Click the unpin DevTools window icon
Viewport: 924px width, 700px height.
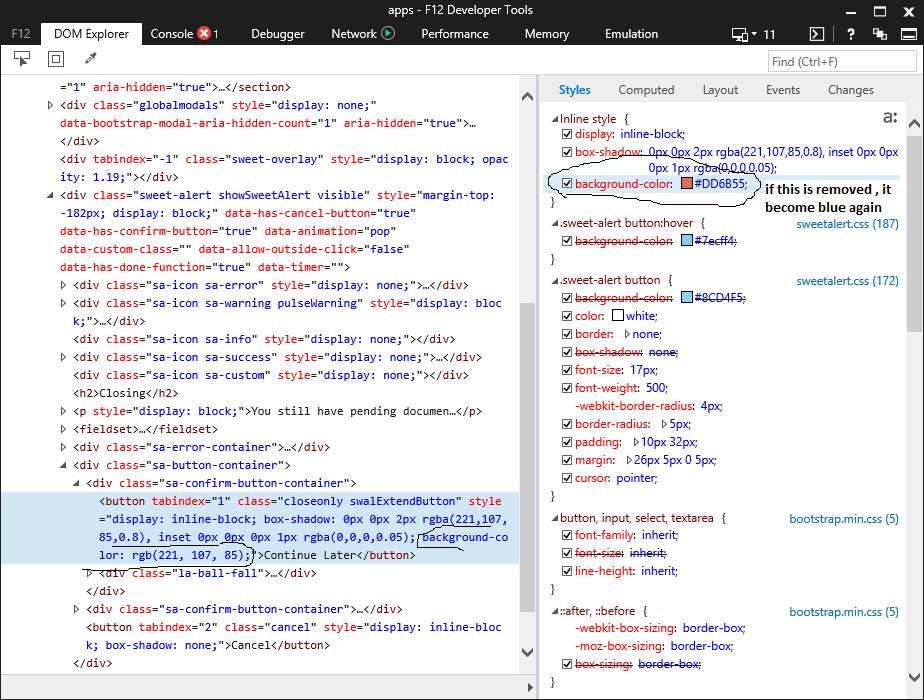click(881, 33)
